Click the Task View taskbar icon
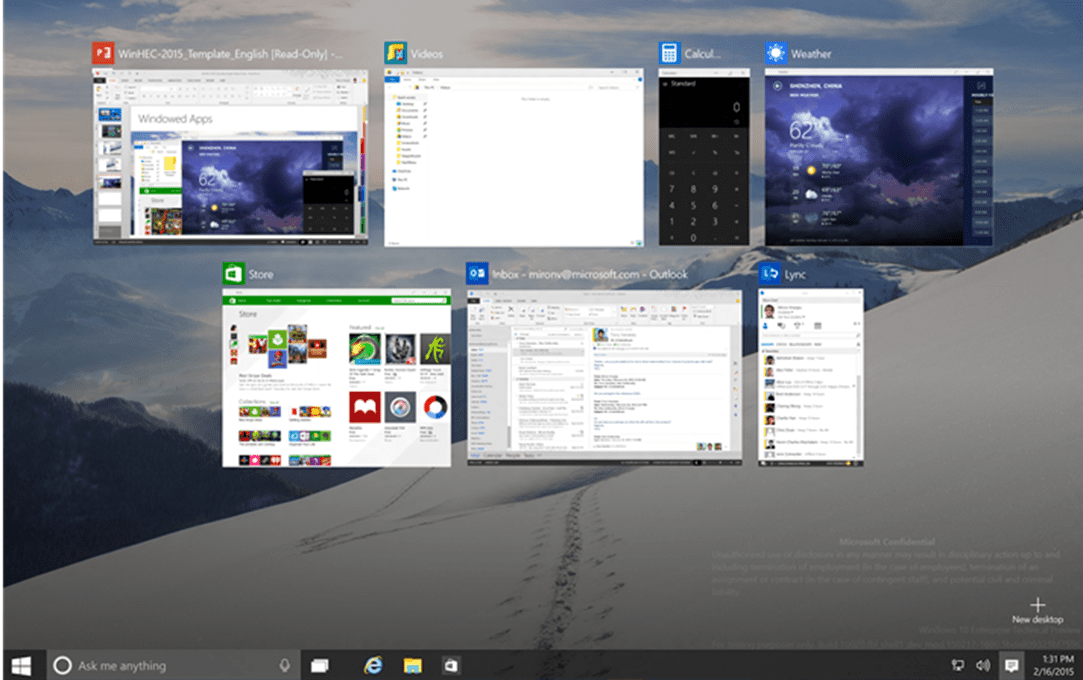The height and width of the screenshot is (680, 1083). (319, 665)
